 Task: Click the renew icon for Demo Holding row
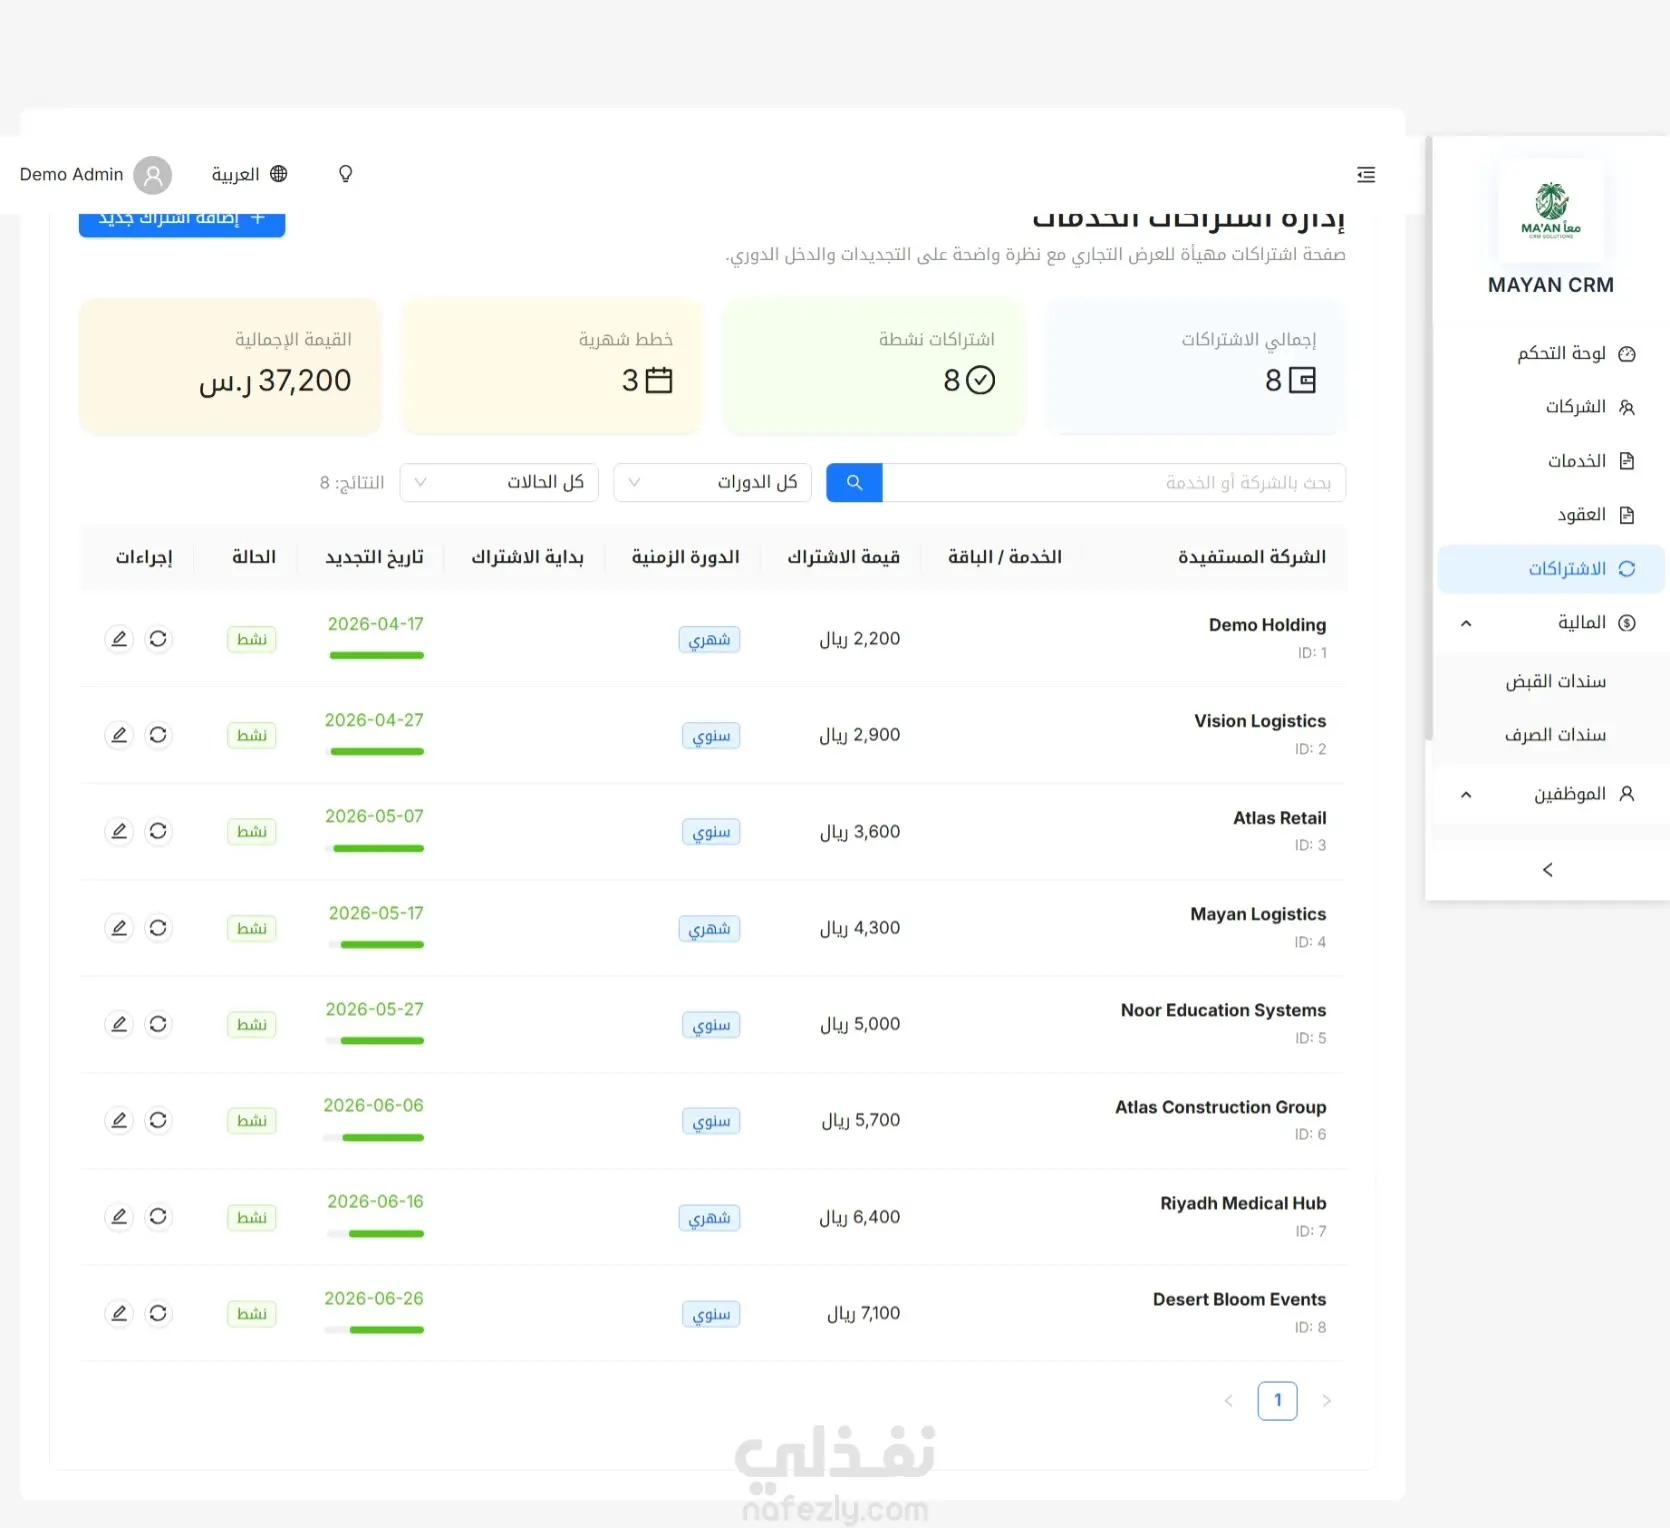pos(158,639)
